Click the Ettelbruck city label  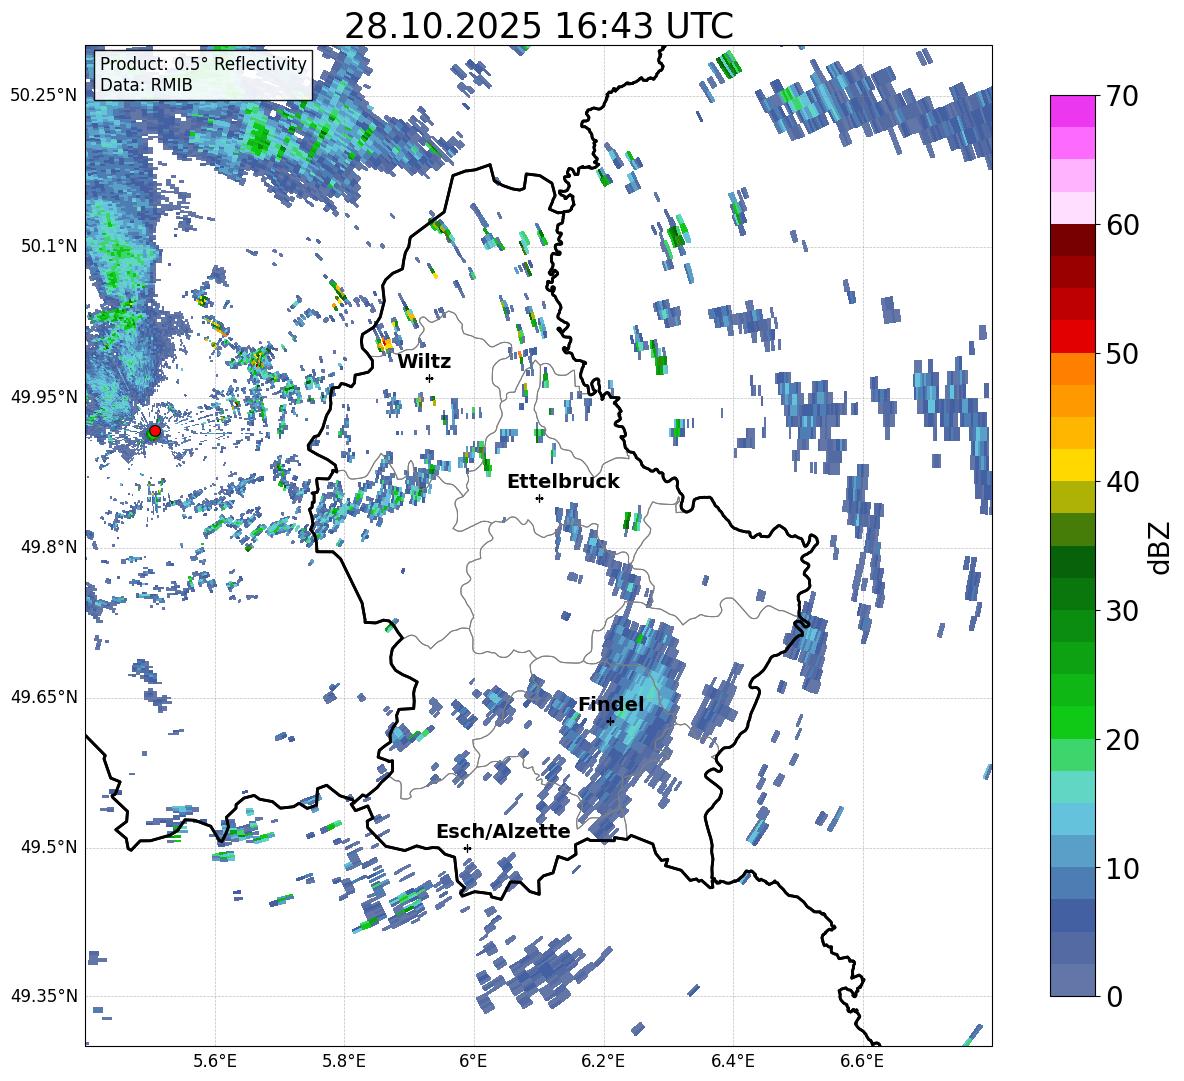point(563,482)
